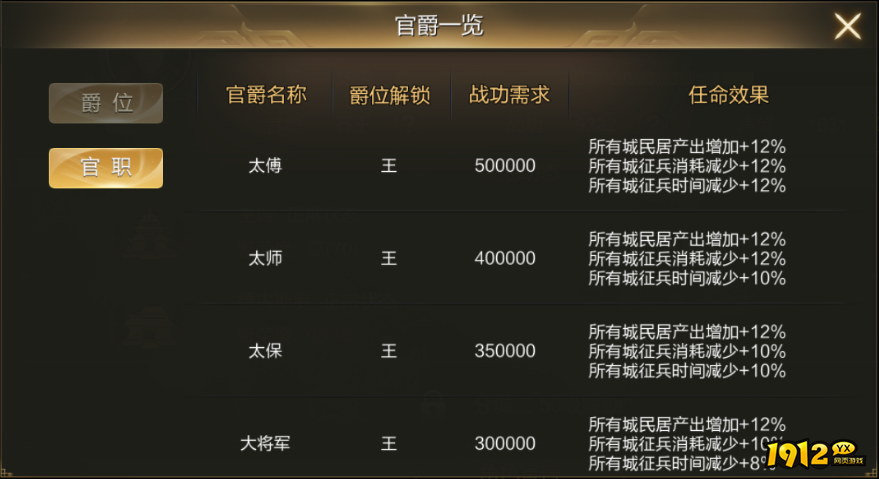
Task: Select the 太保 title row
Action: [265, 351]
